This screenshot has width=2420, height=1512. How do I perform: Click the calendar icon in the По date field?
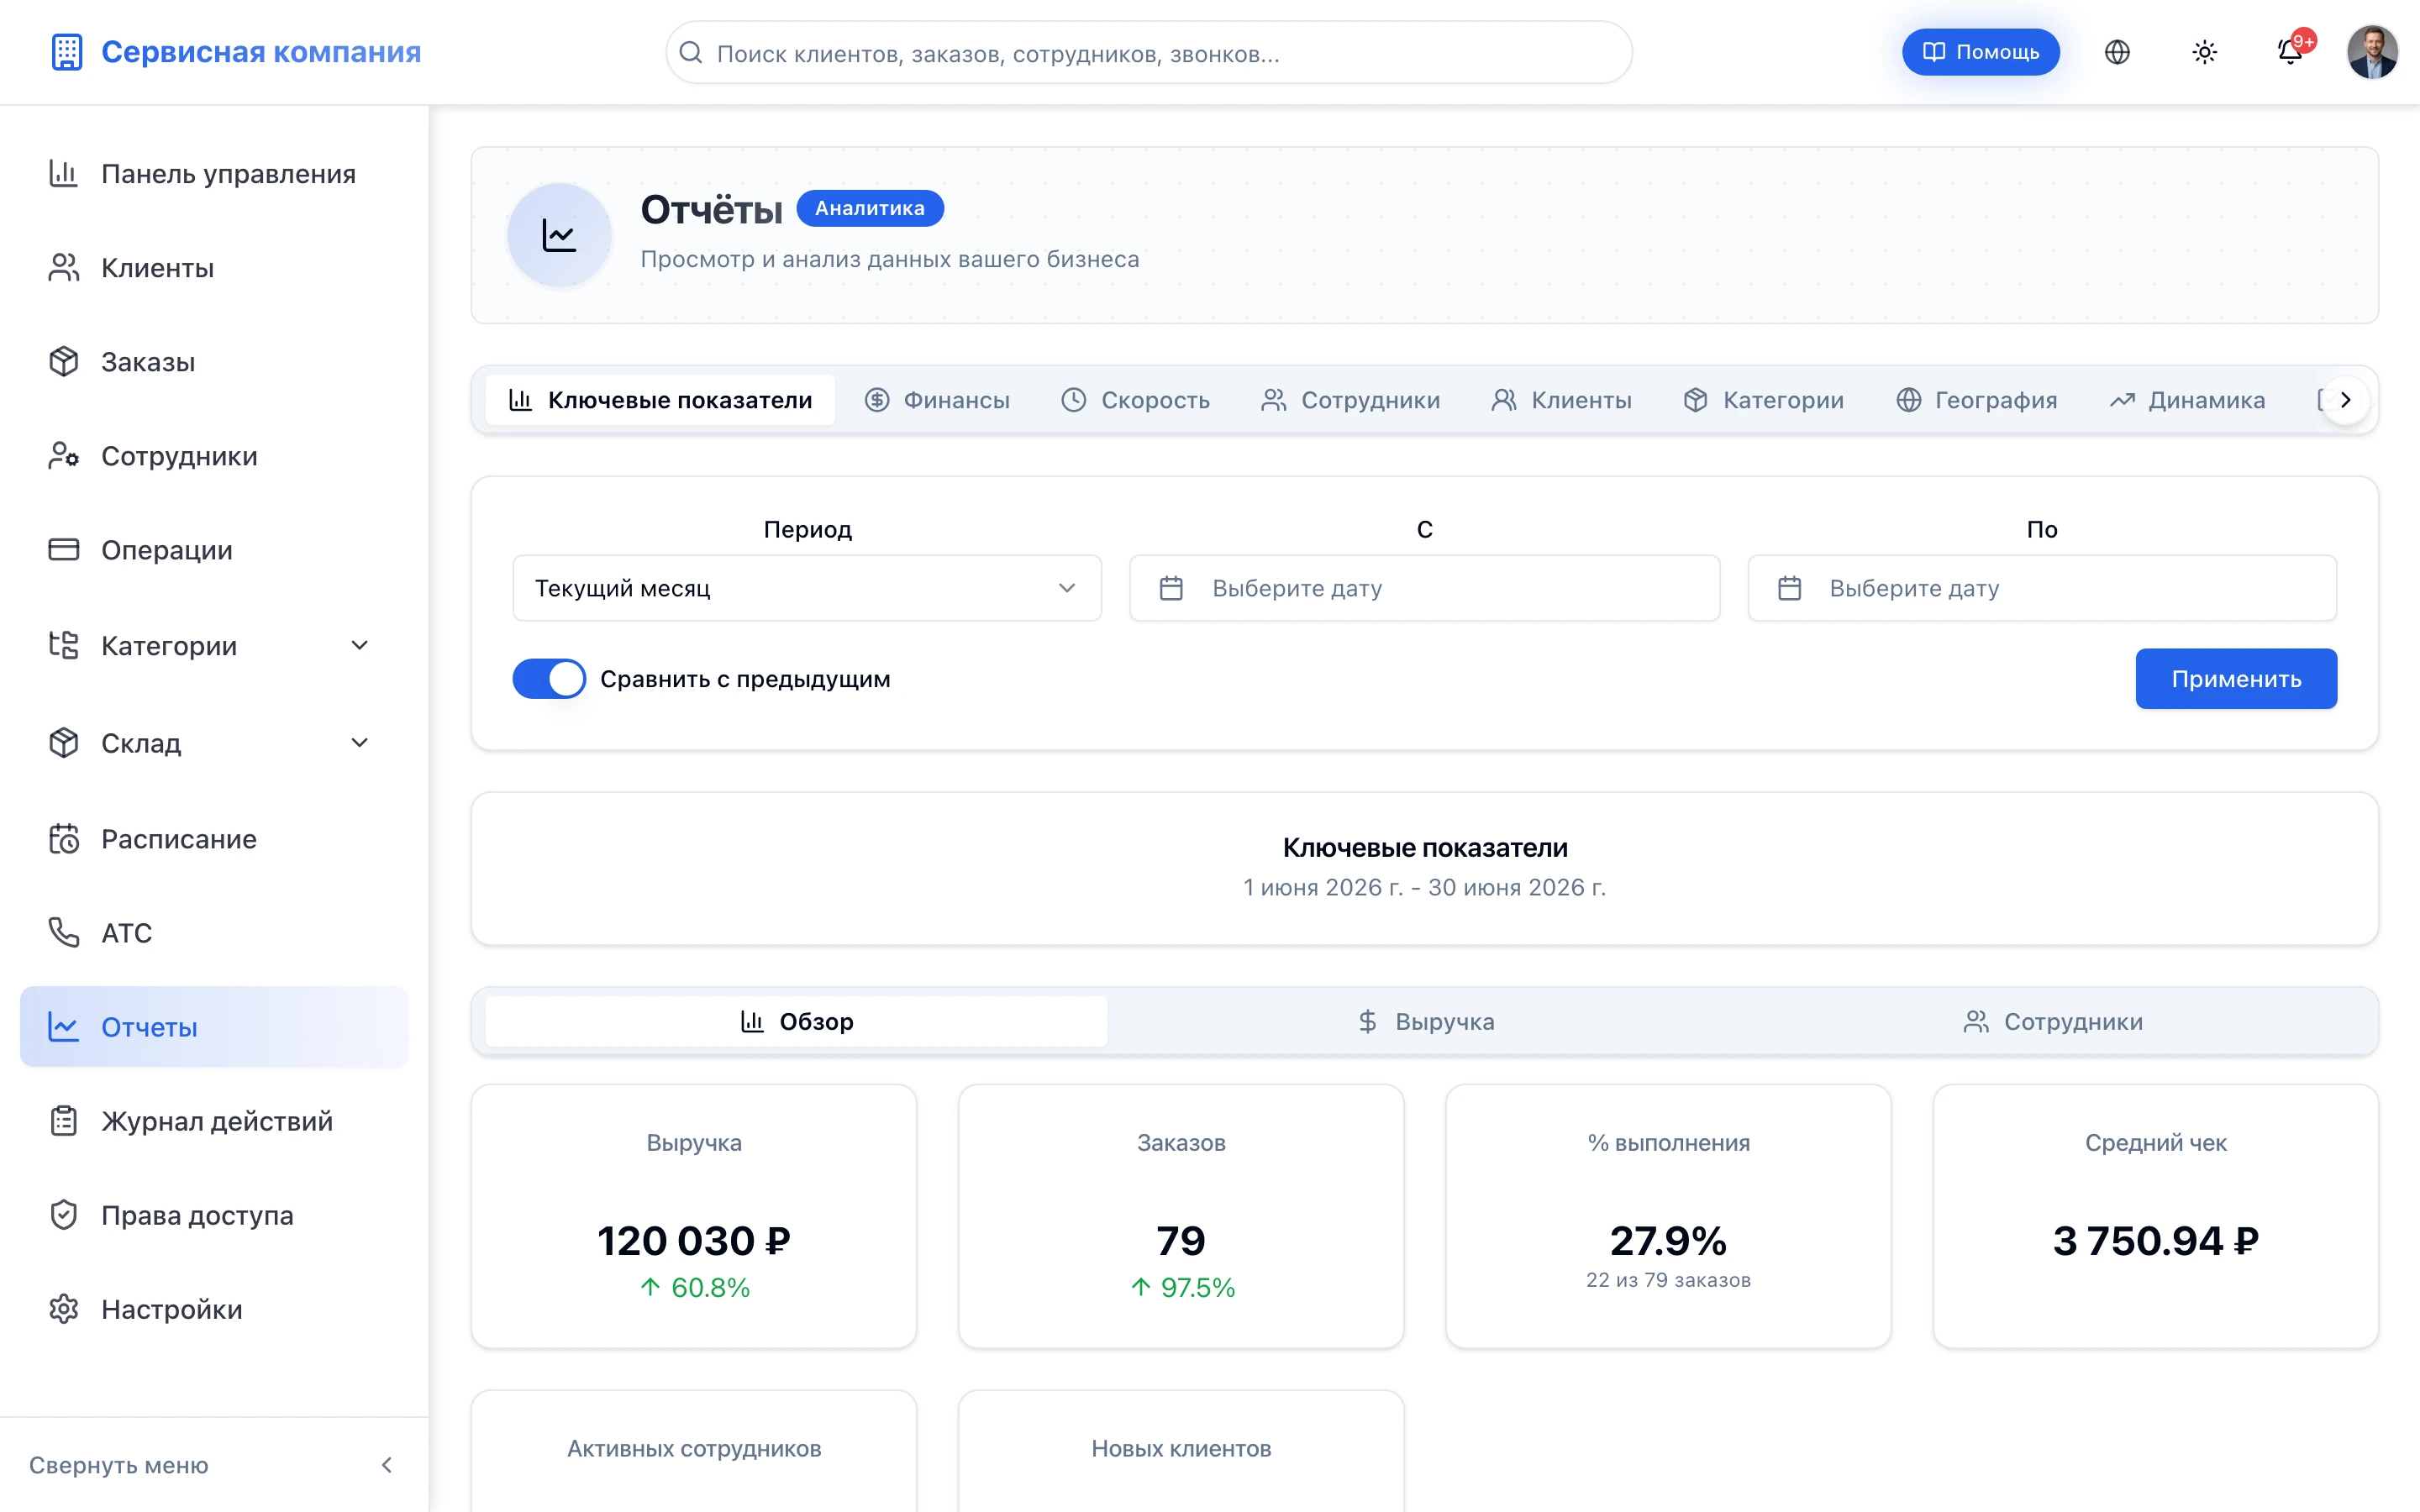pyautogui.click(x=1789, y=588)
